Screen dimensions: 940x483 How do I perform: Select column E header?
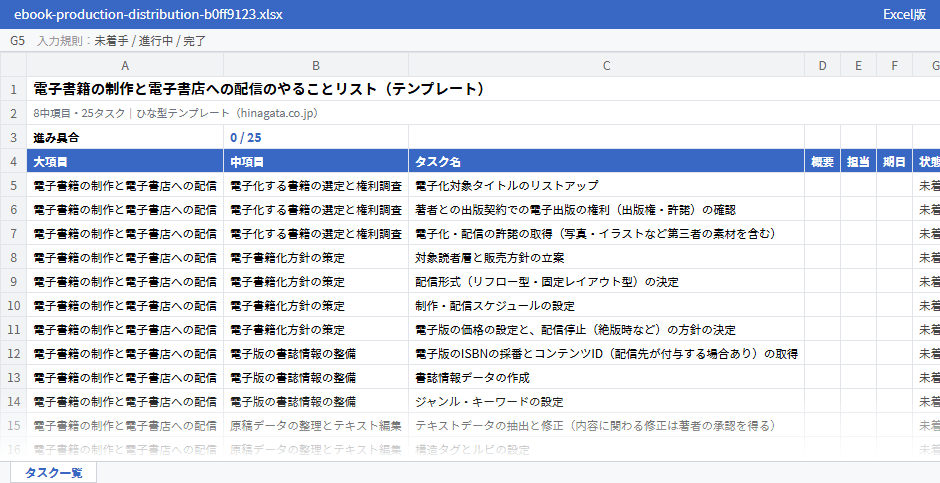coord(858,65)
